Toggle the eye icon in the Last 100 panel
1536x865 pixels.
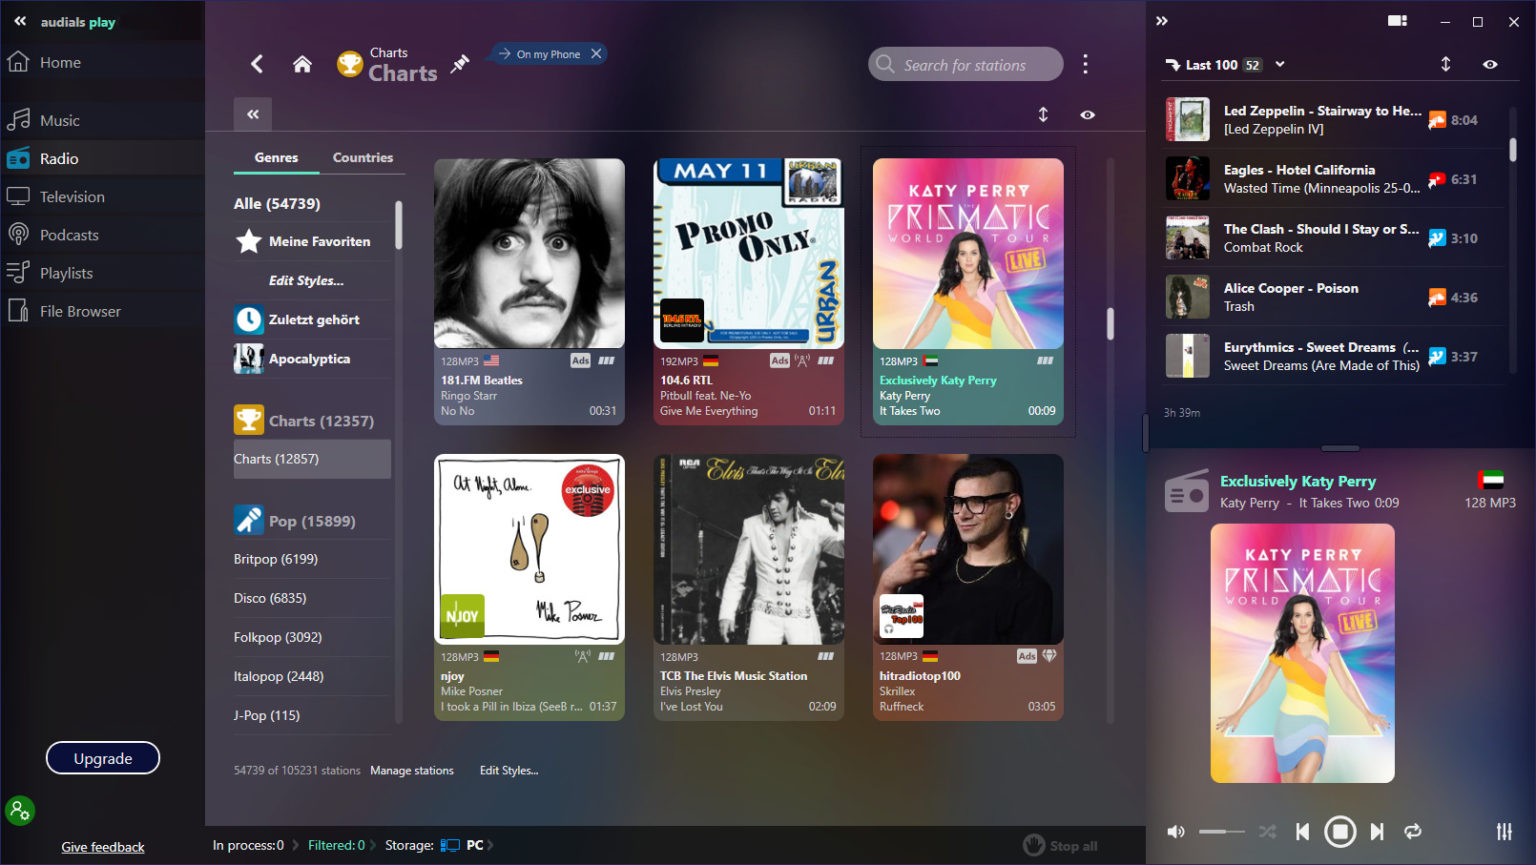(1489, 63)
